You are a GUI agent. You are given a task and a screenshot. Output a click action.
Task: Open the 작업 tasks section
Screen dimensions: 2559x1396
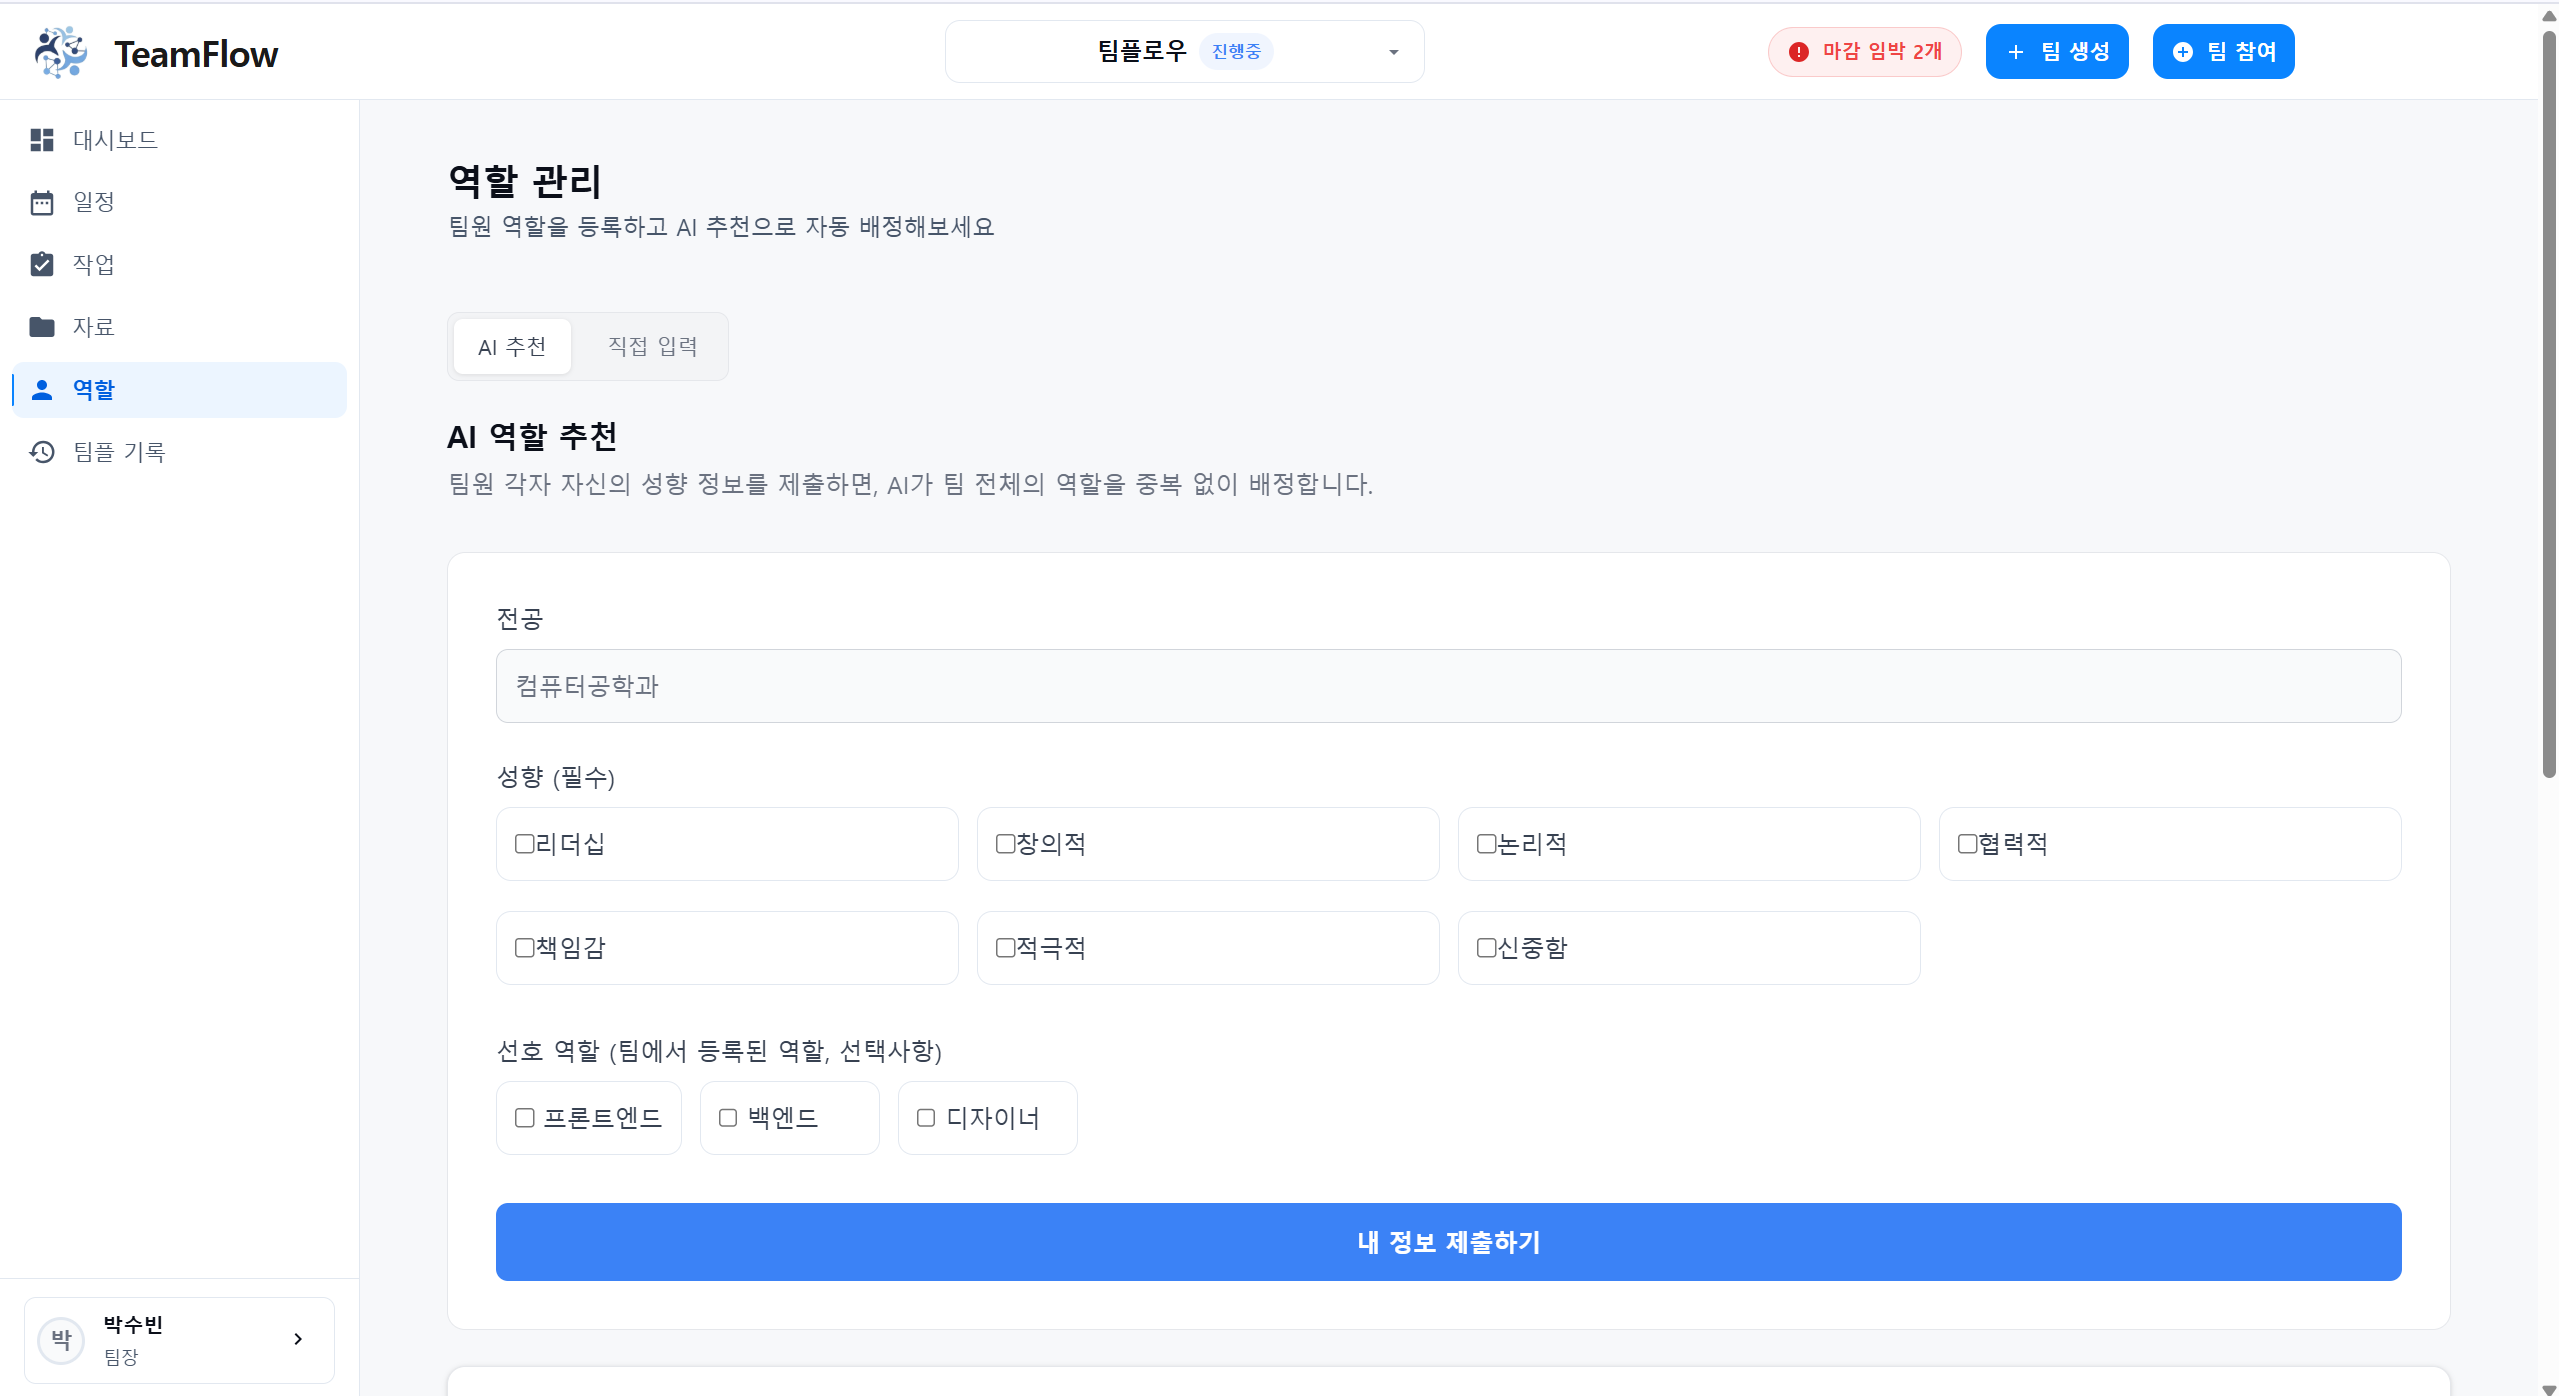coord(96,264)
